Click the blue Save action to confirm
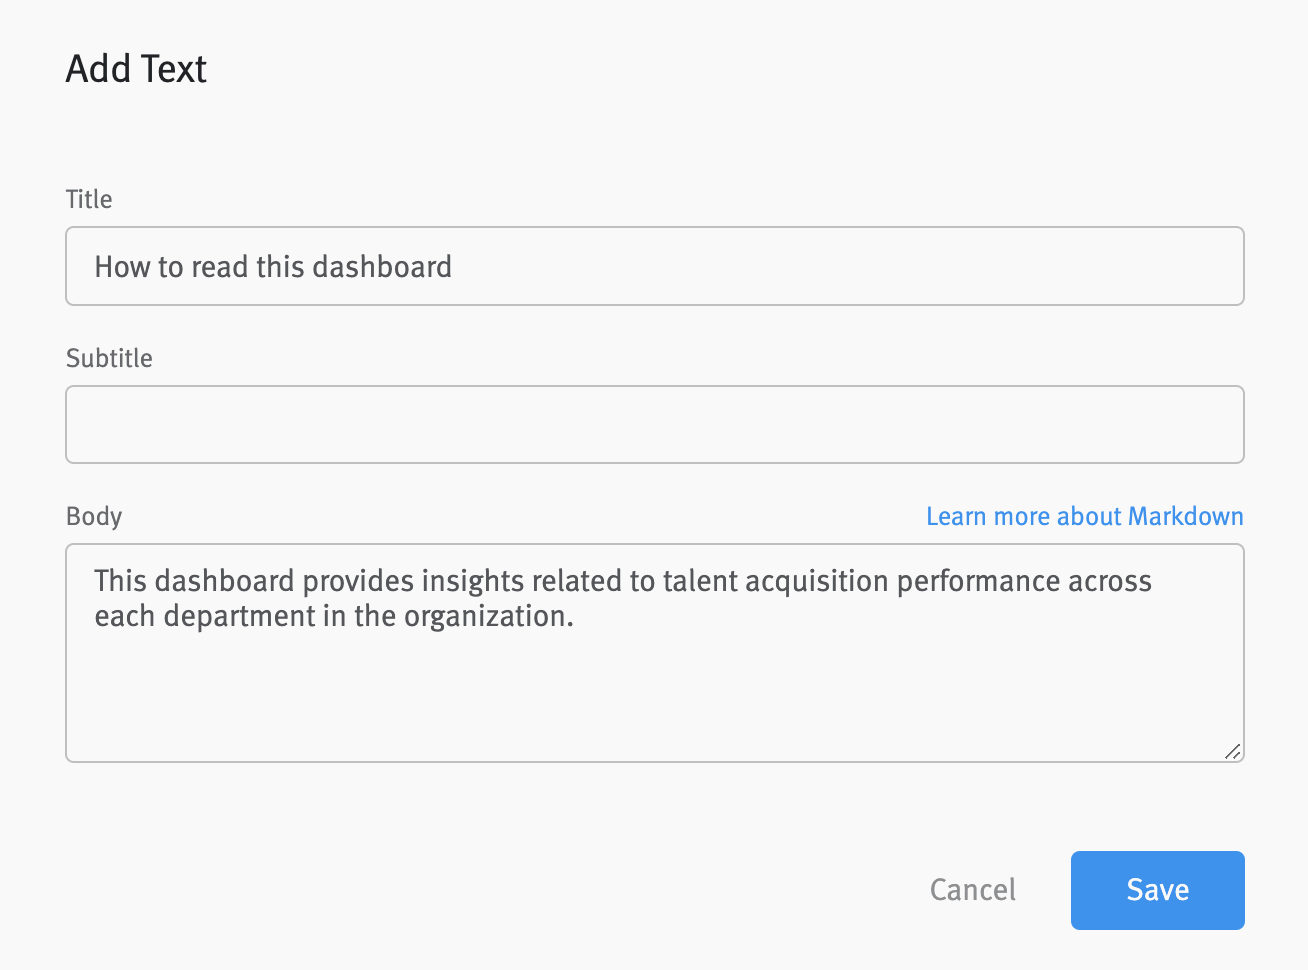This screenshot has height=970, width=1308. [1157, 890]
